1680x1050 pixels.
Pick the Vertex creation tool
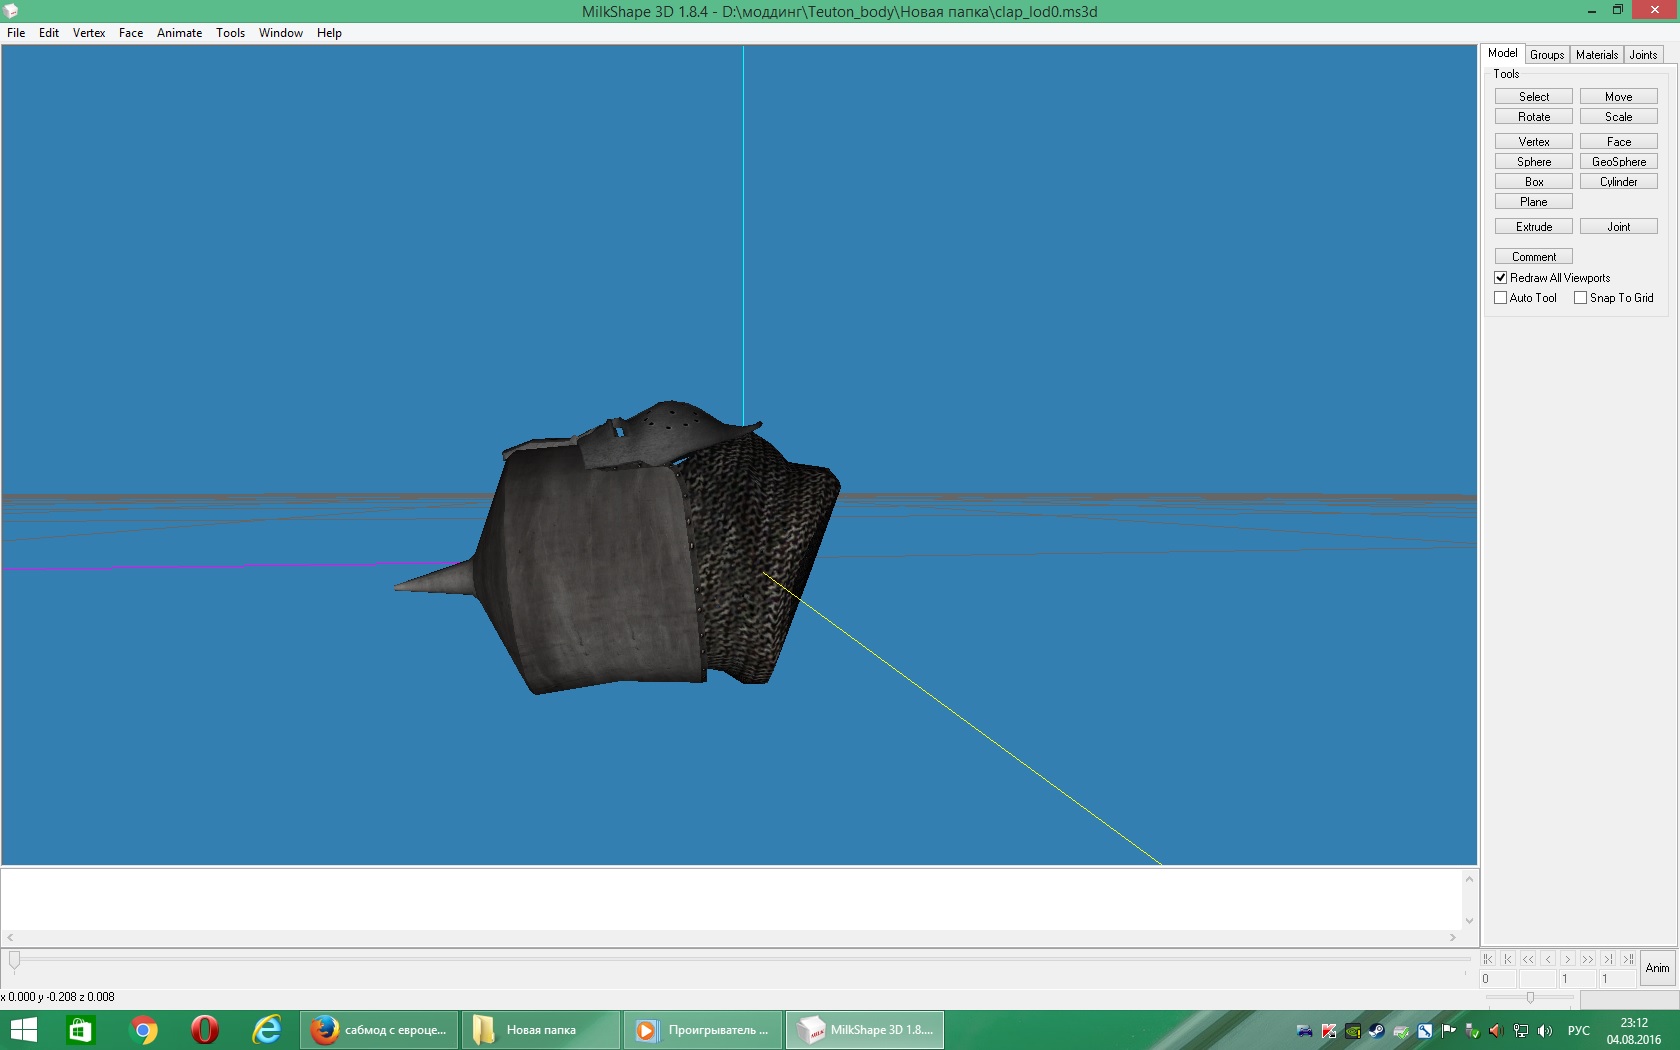(x=1533, y=142)
